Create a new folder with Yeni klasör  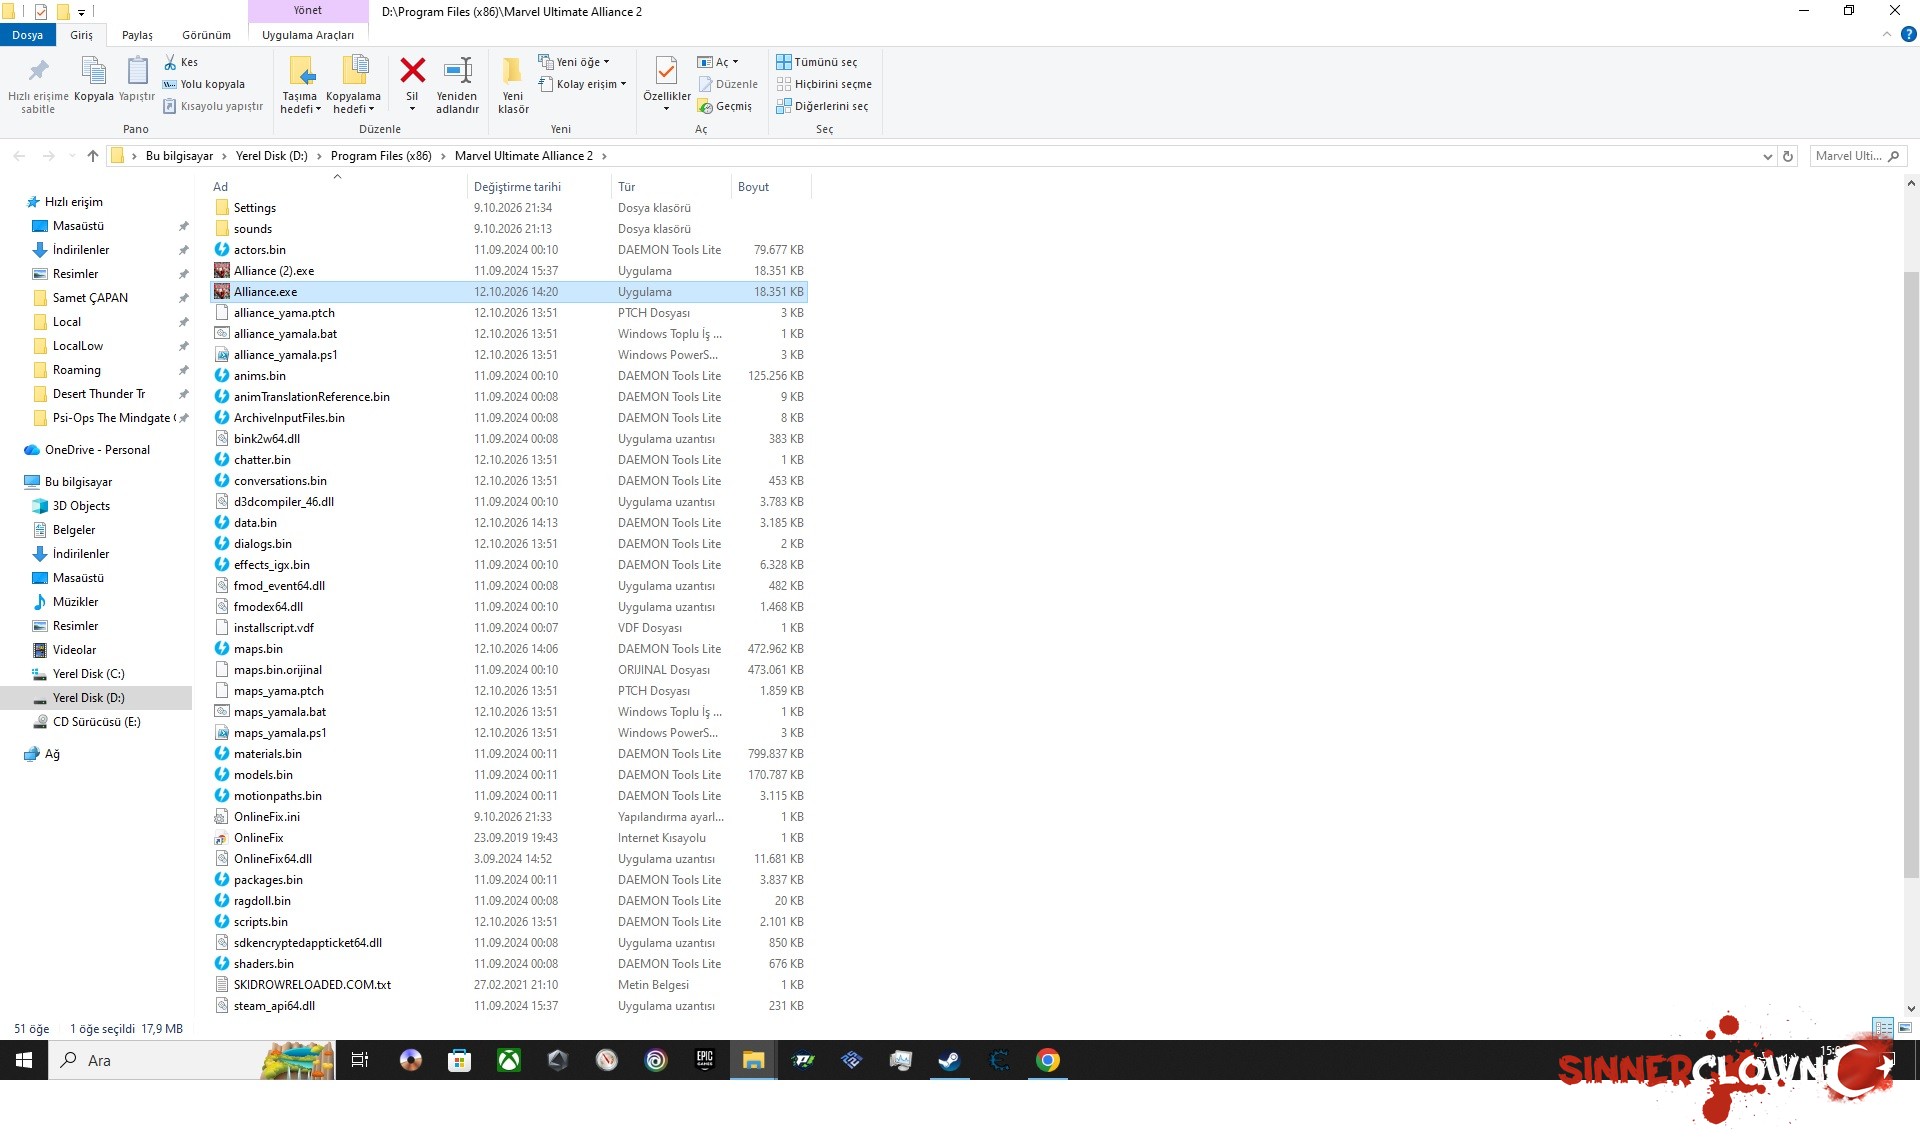click(513, 85)
